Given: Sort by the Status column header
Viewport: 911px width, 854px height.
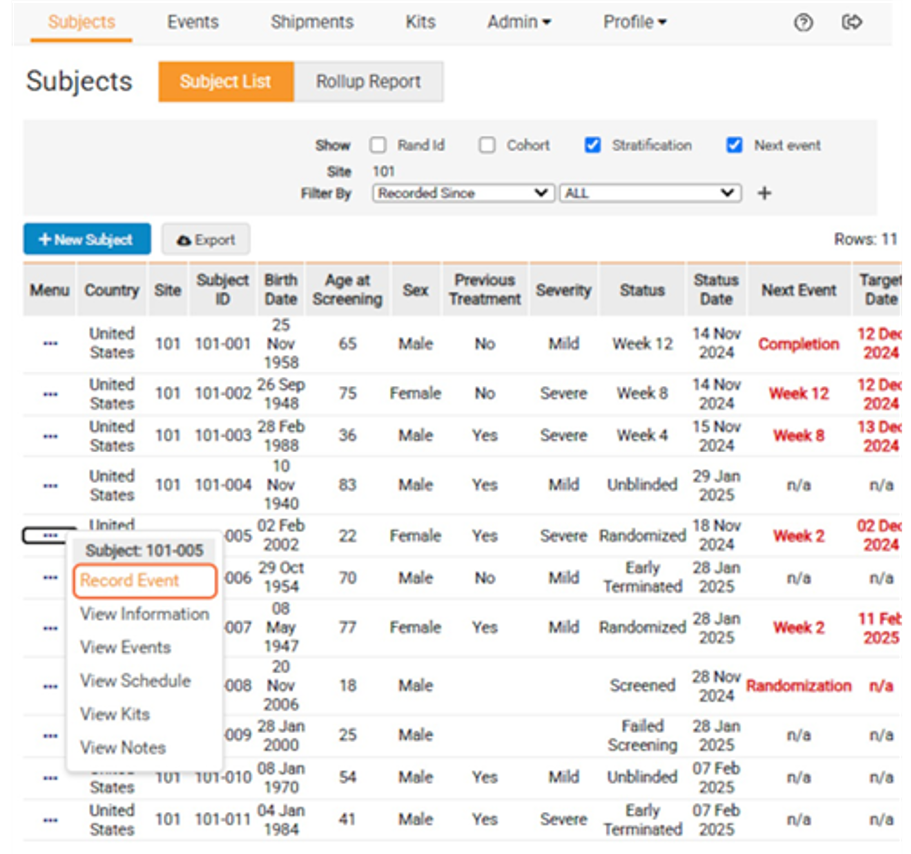Looking at the screenshot, I should pyautogui.click(x=642, y=290).
